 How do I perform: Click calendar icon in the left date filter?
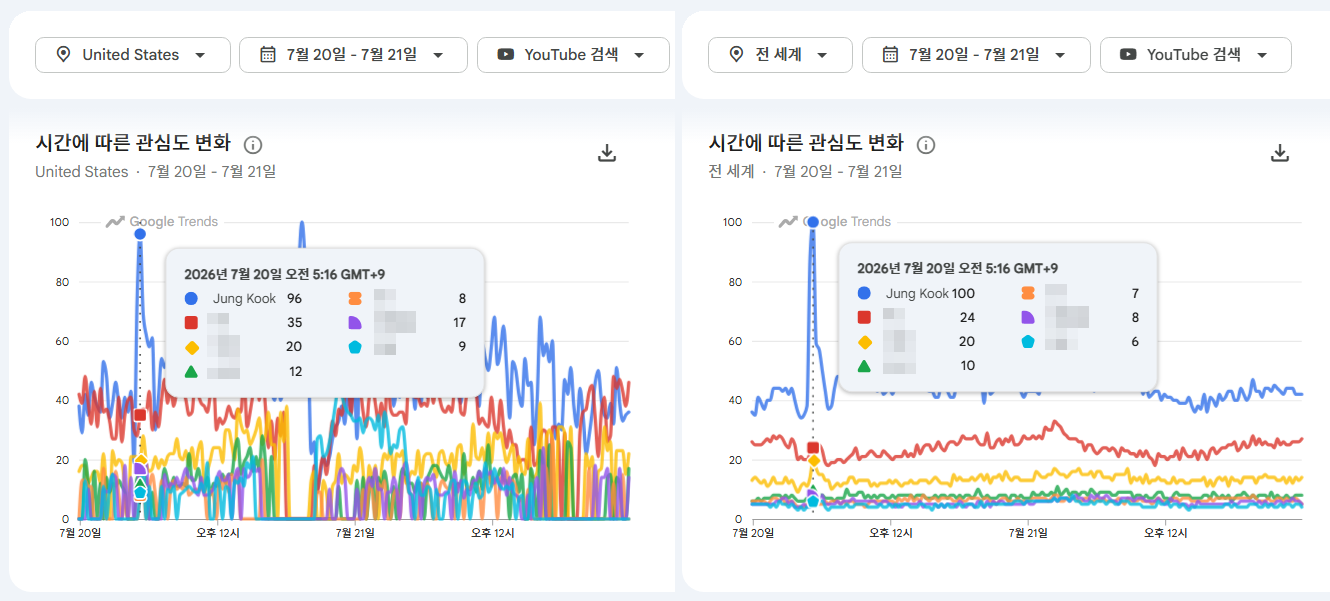[x=267, y=55]
